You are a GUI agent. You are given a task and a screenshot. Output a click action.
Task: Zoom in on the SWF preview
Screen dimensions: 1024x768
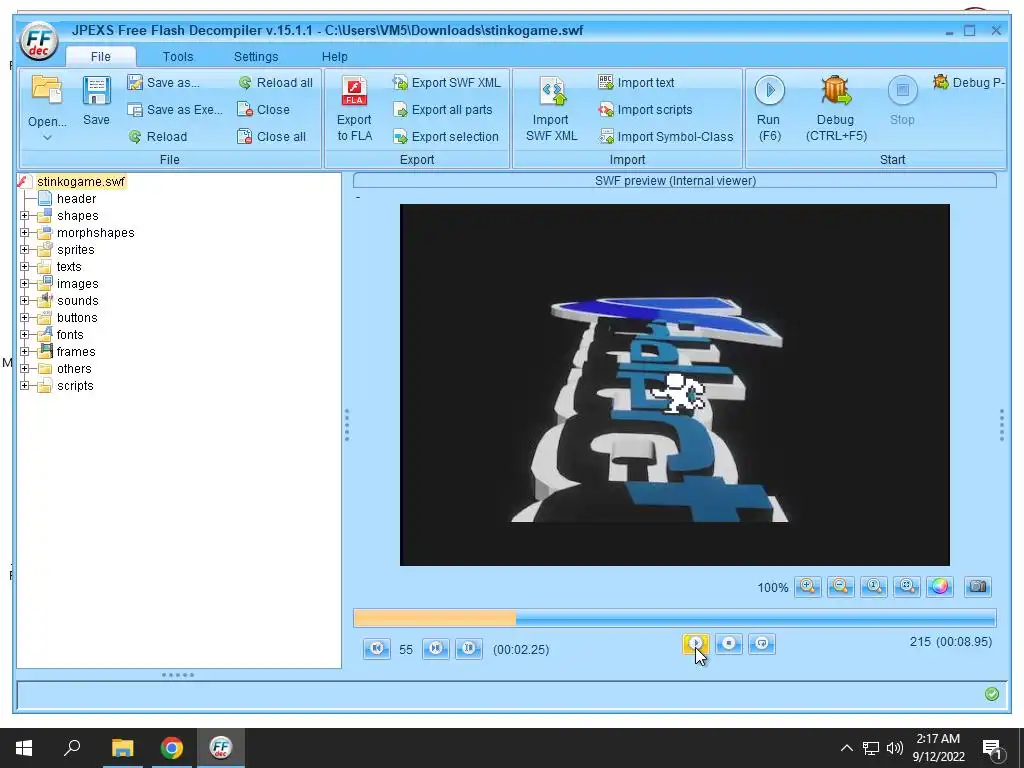[x=808, y=586]
